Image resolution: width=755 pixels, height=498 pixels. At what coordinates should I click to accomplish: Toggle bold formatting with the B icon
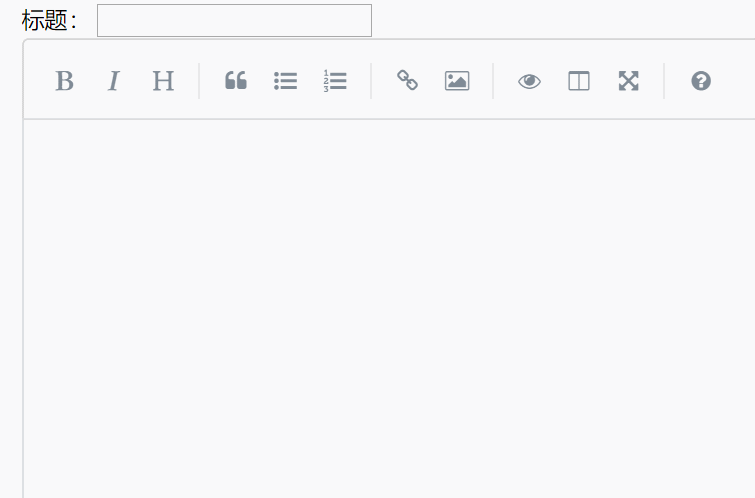pos(65,81)
